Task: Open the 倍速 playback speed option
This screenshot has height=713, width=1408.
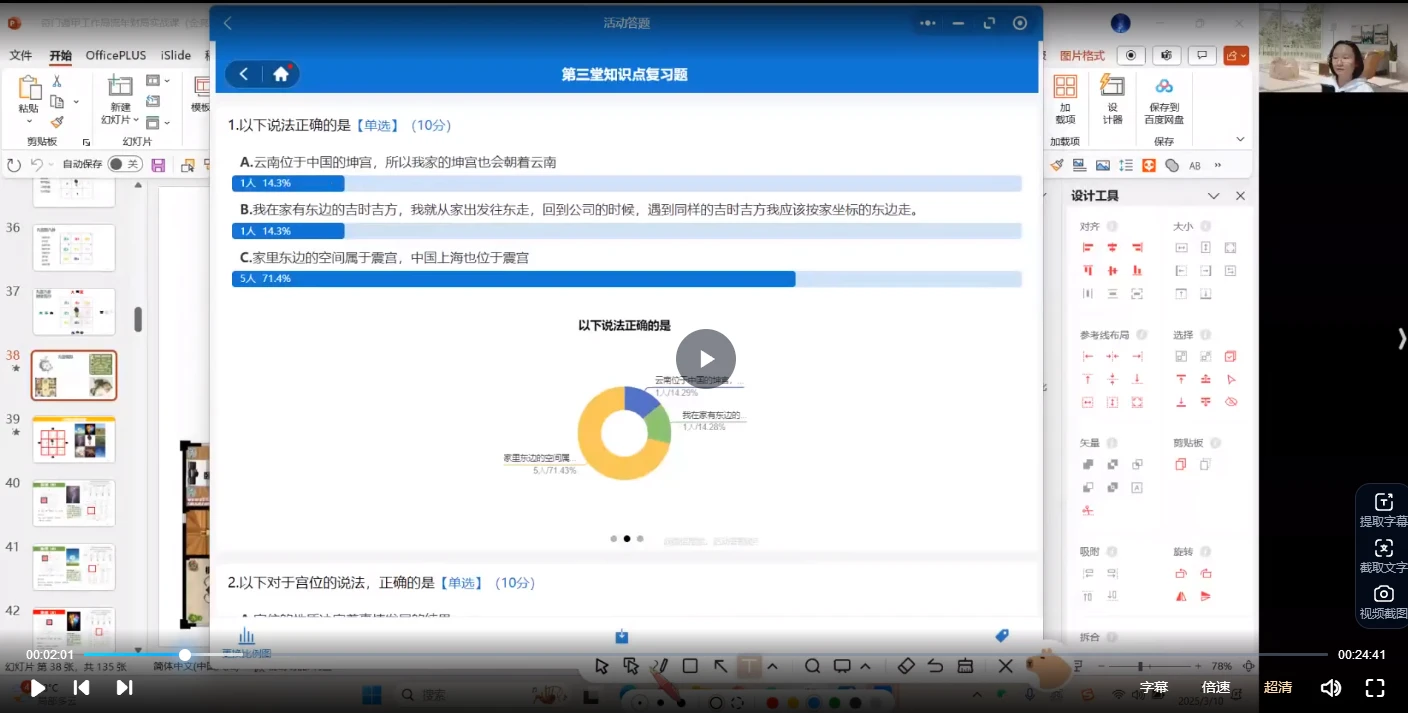Action: (1216, 687)
